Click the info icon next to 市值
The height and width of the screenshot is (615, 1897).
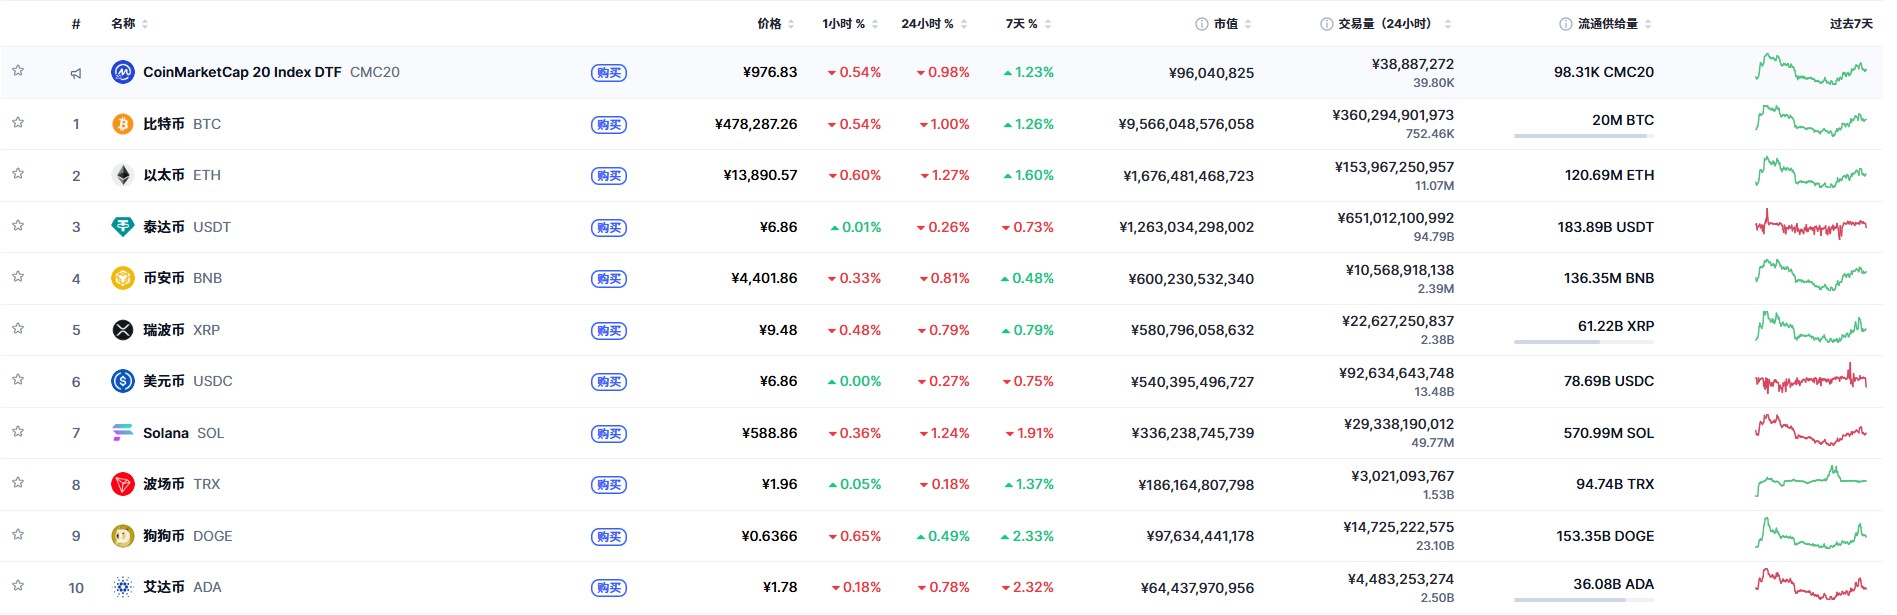click(1202, 24)
